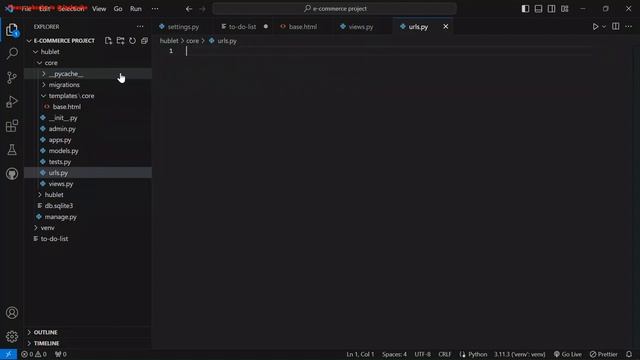
Task: Open run options dropdown arrow
Action: pos(604,27)
